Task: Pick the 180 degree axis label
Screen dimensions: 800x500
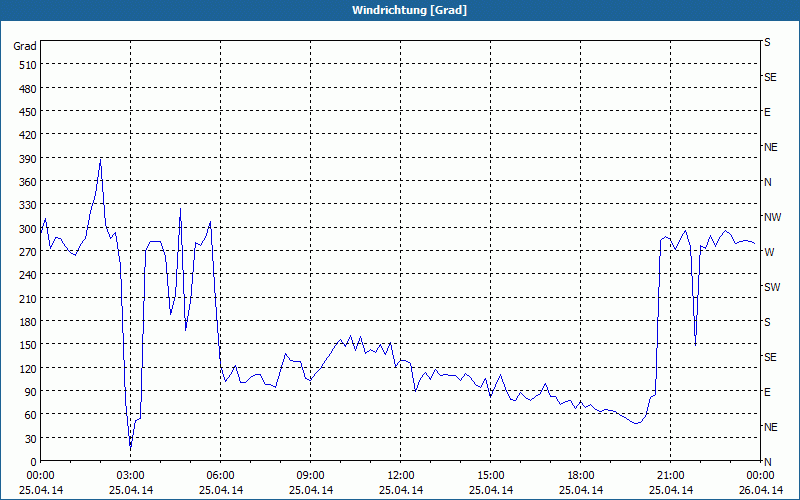Action: coord(28,322)
